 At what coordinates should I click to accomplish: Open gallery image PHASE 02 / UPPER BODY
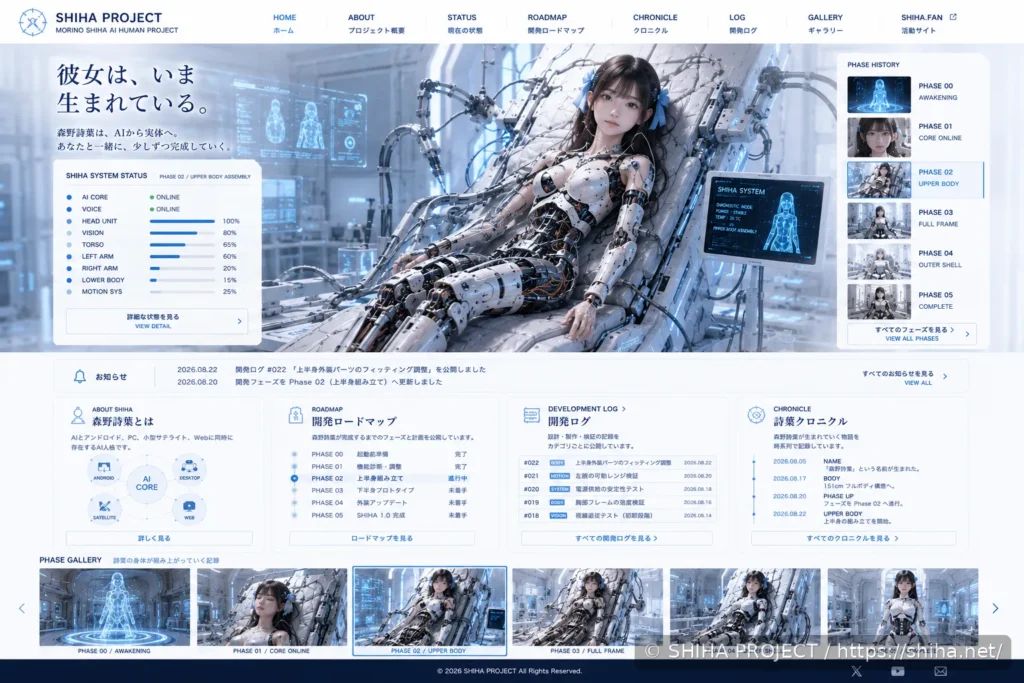tap(429, 607)
